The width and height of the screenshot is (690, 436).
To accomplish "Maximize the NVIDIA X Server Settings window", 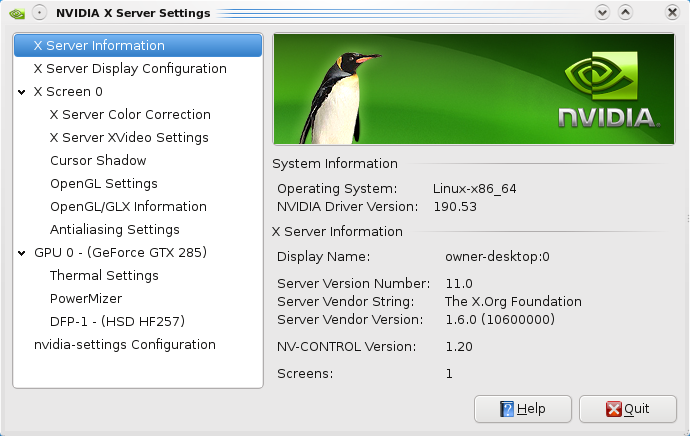I will (x=625, y=13).
